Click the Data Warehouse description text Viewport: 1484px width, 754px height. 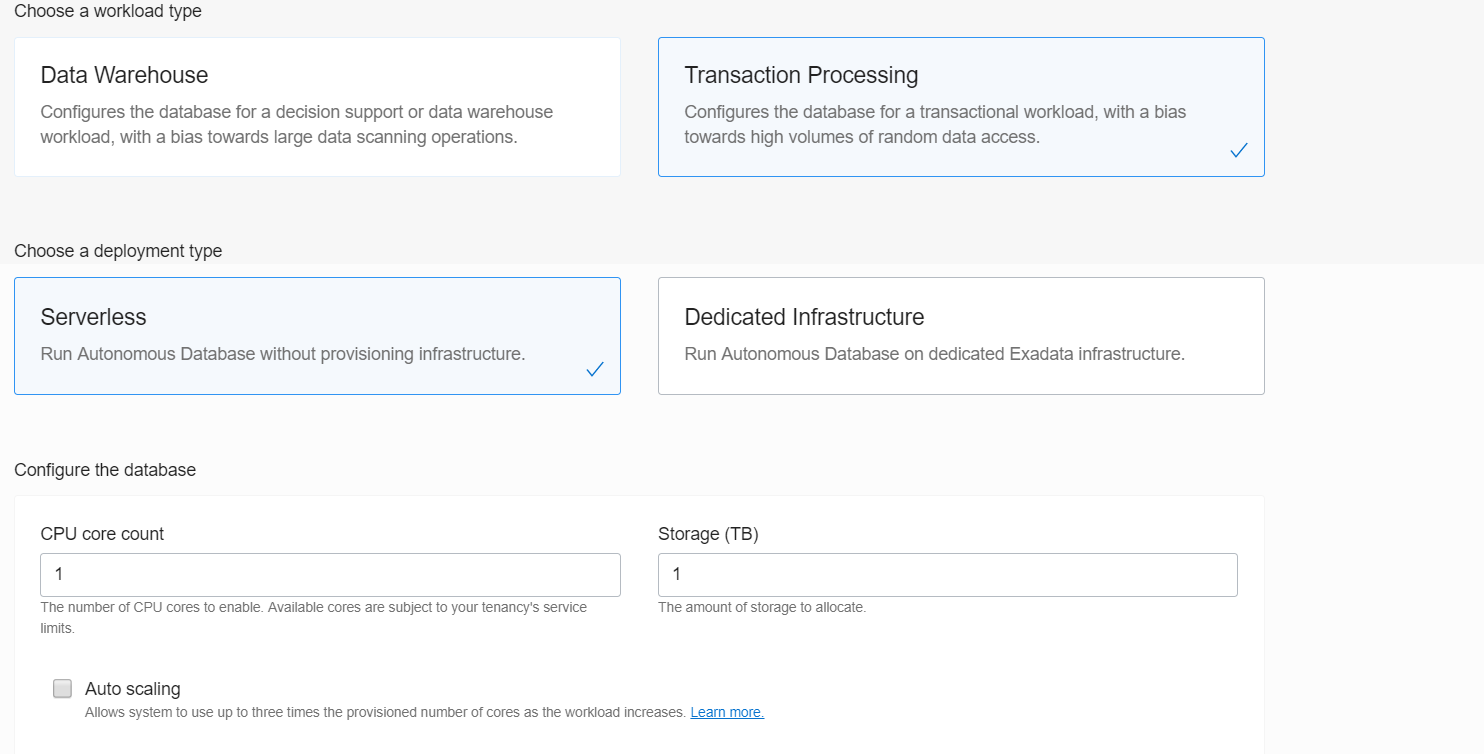pos(296,124)
